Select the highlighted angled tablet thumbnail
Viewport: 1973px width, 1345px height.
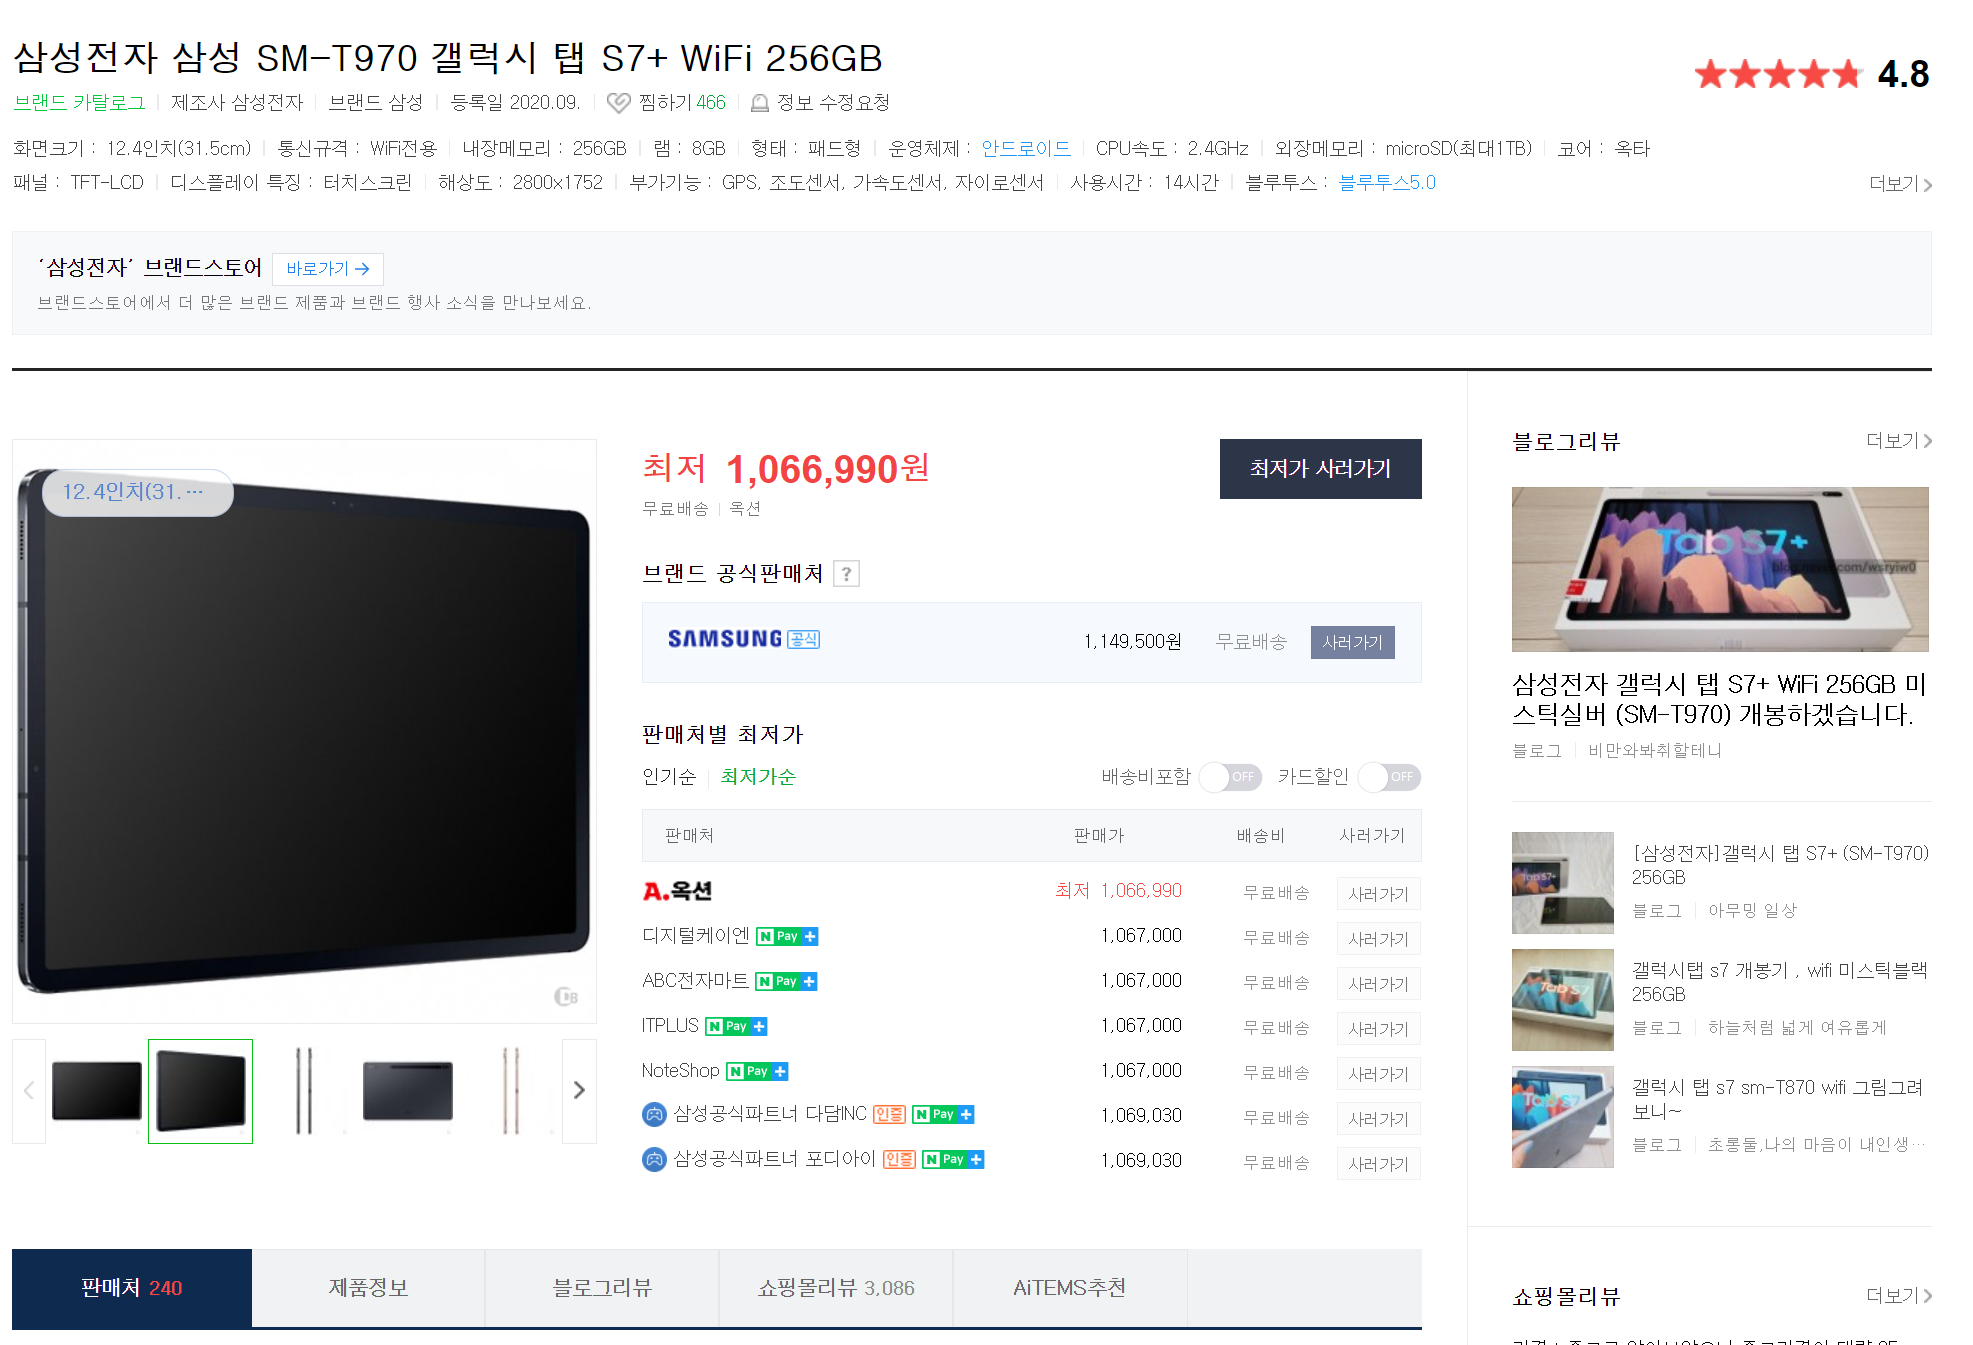coord(200,1091)
